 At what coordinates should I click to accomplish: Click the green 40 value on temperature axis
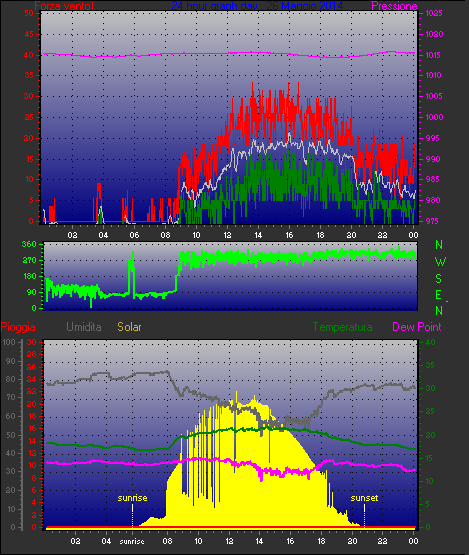[x=430, y=342]
